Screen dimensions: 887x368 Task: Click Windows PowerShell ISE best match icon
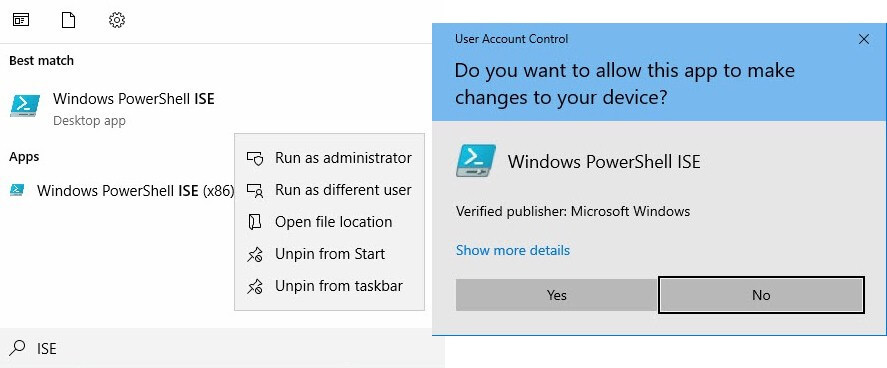25,106
